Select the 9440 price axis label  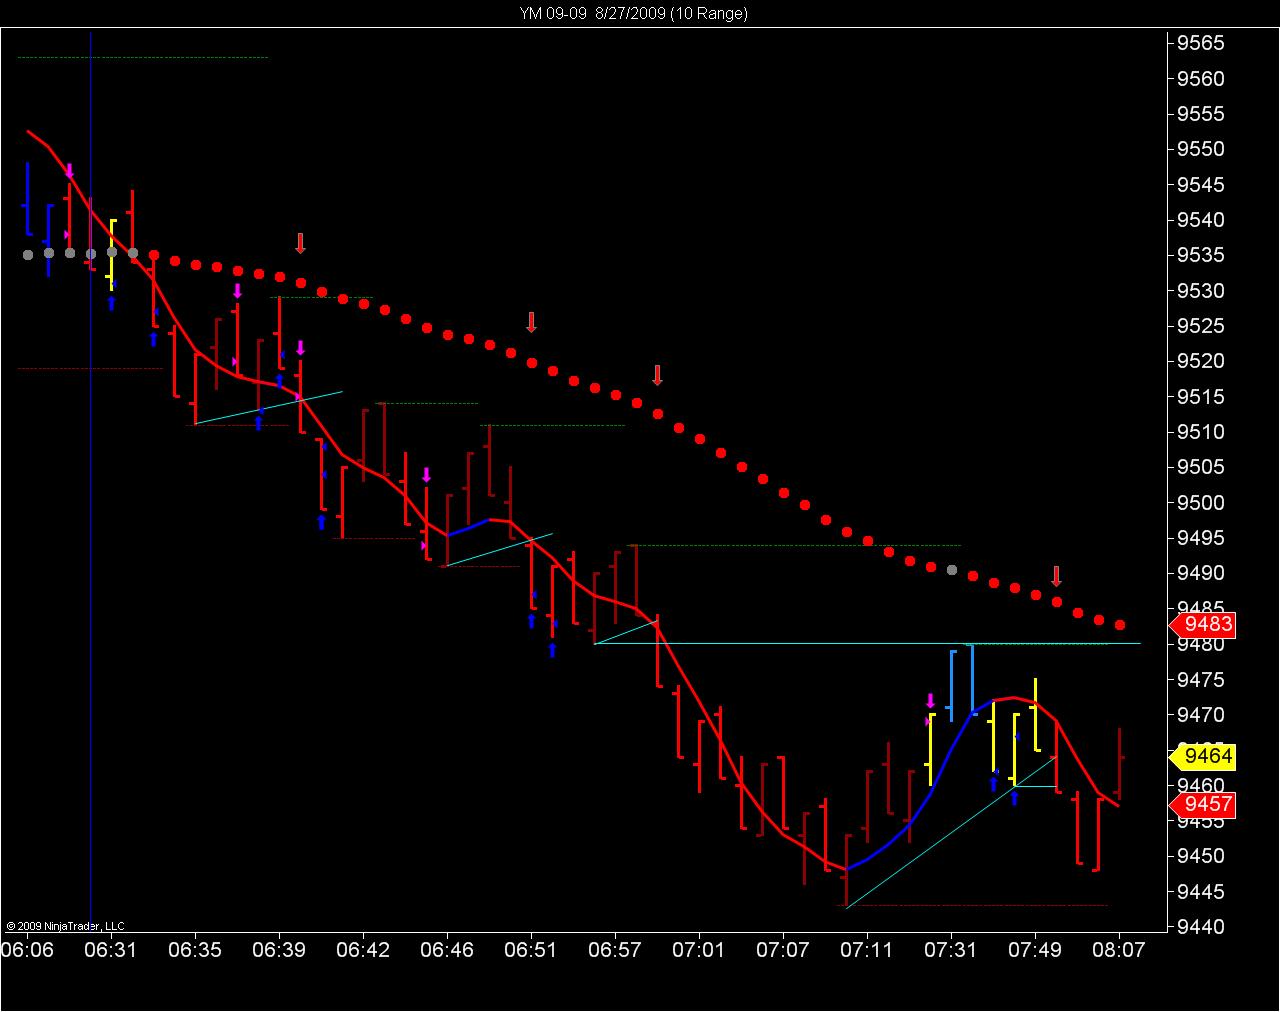click(1200, 927)
